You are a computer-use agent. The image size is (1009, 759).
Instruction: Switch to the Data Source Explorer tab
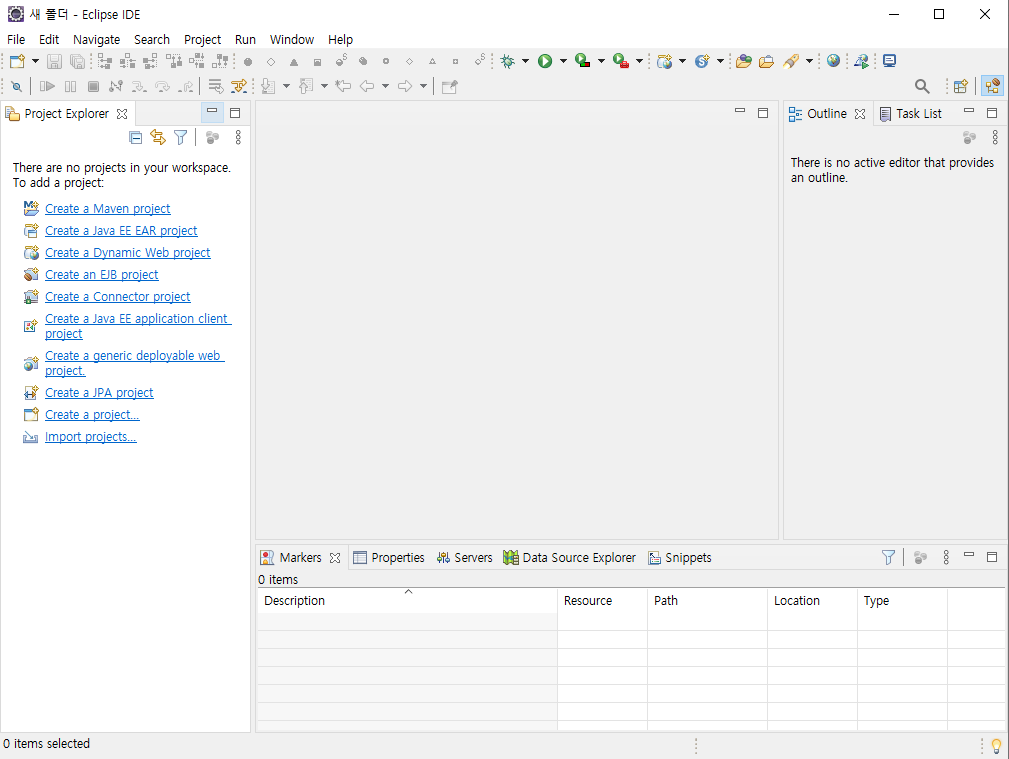coord(569,558)
